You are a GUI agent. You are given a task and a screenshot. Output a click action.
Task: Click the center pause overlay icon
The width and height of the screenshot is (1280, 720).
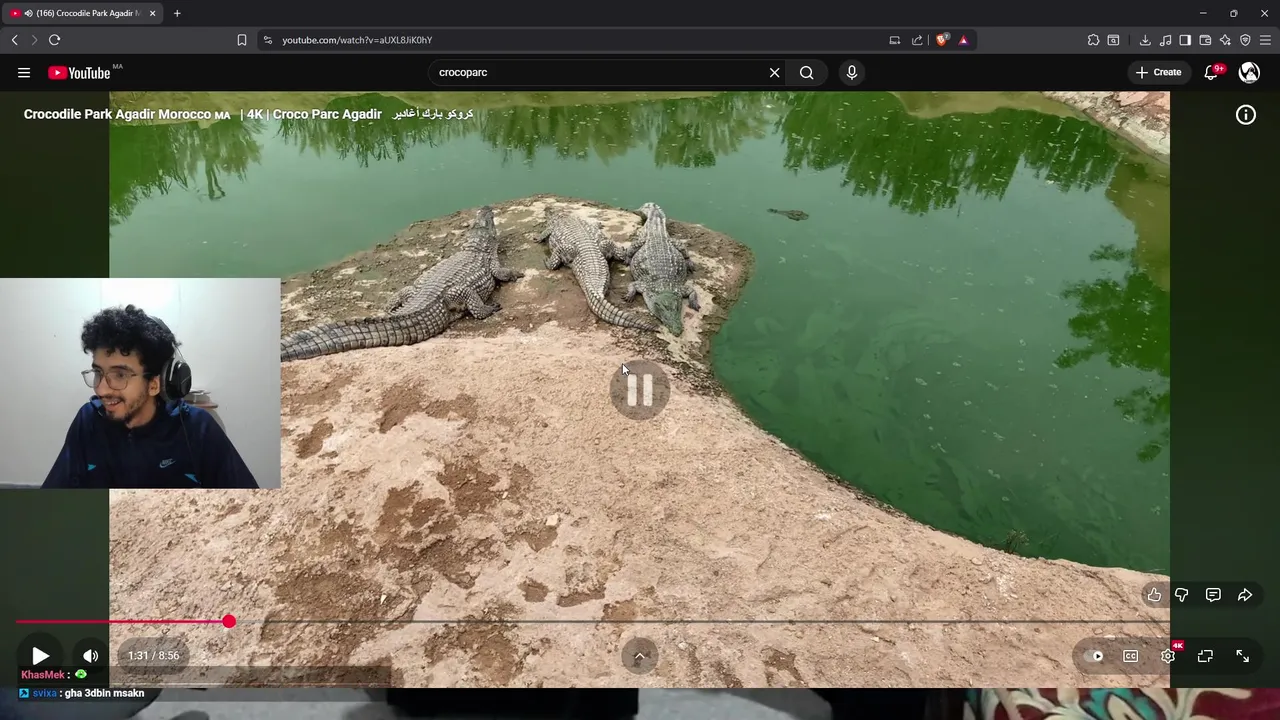(640, 389)
